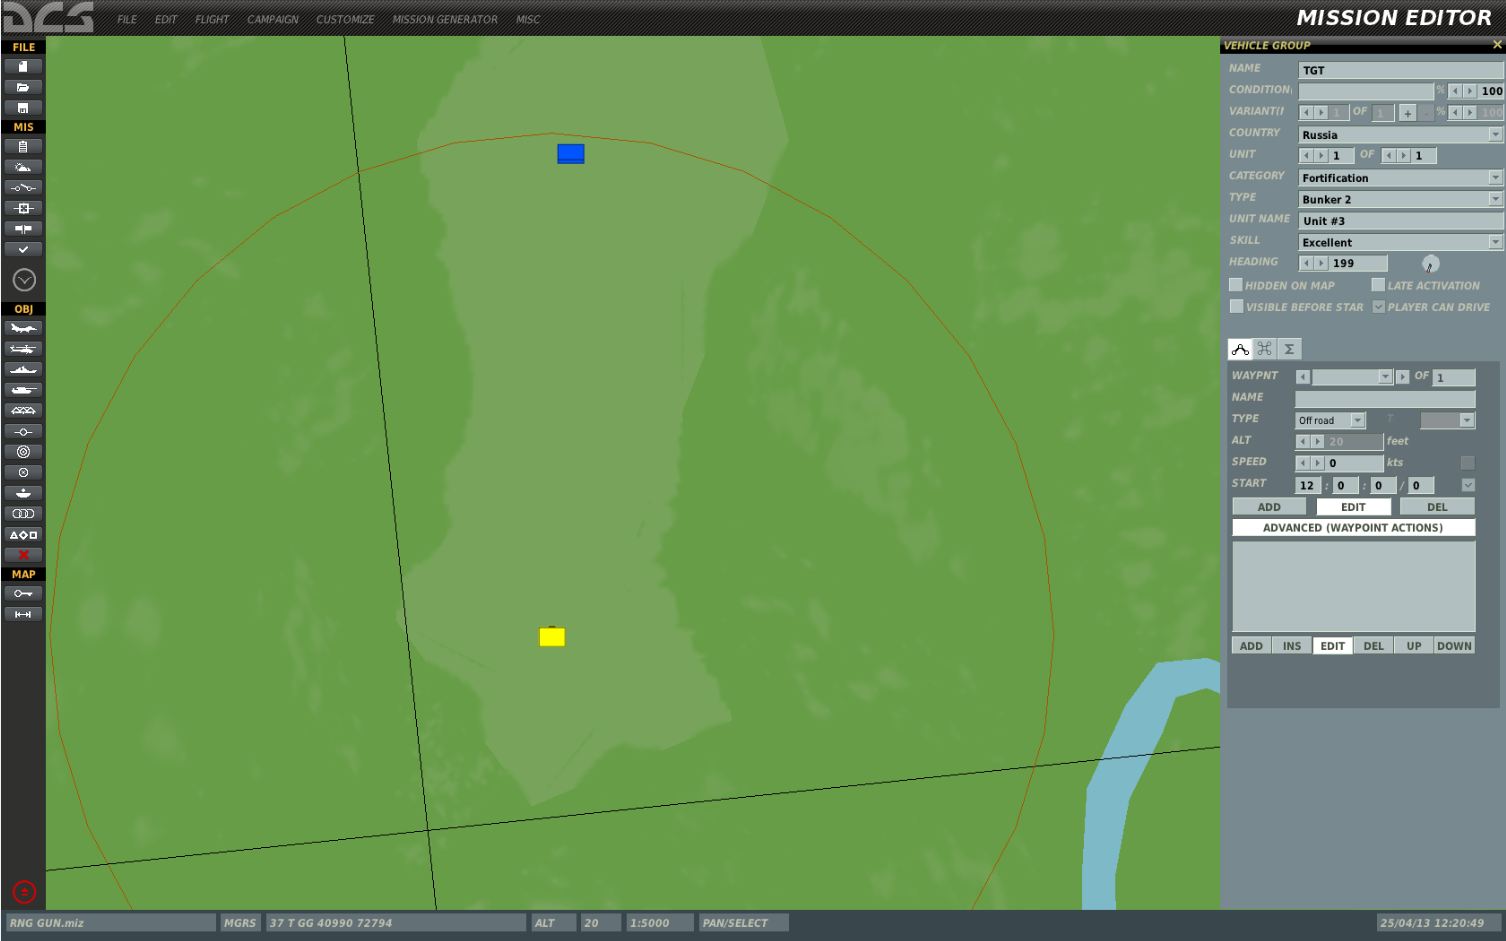
Task: Click the red X delete object icon
Action: point(23,555)
